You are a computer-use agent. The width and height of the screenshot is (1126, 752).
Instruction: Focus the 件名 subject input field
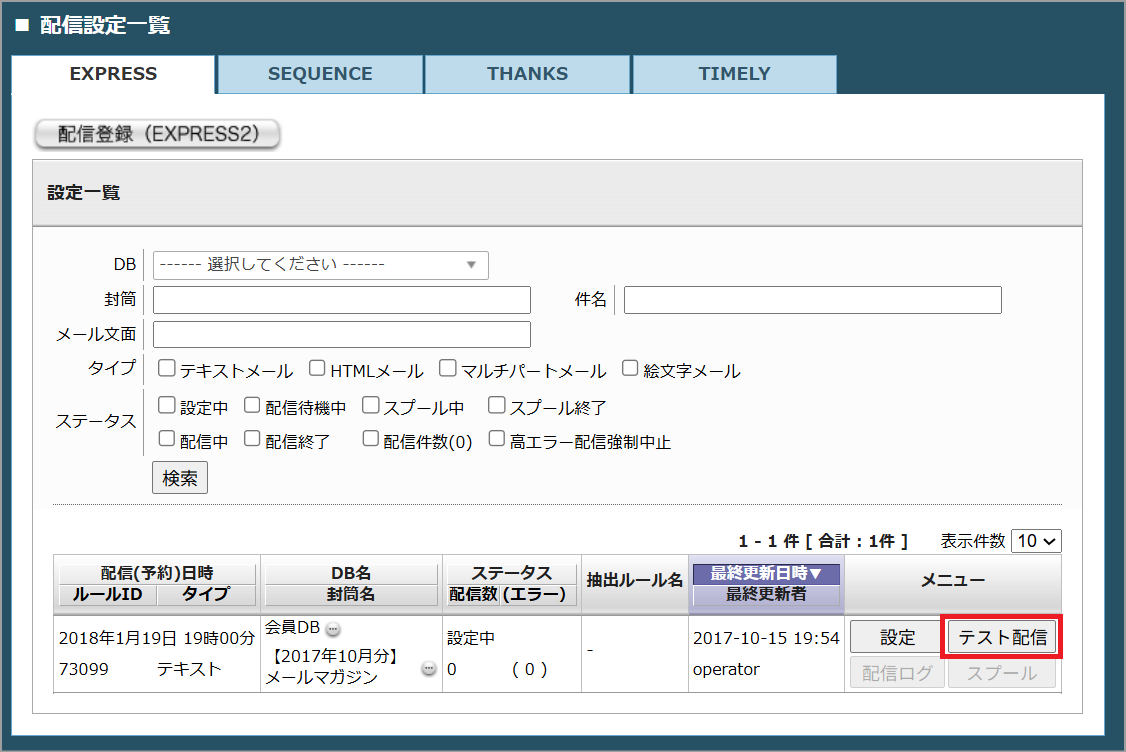[x=812, y=300]
